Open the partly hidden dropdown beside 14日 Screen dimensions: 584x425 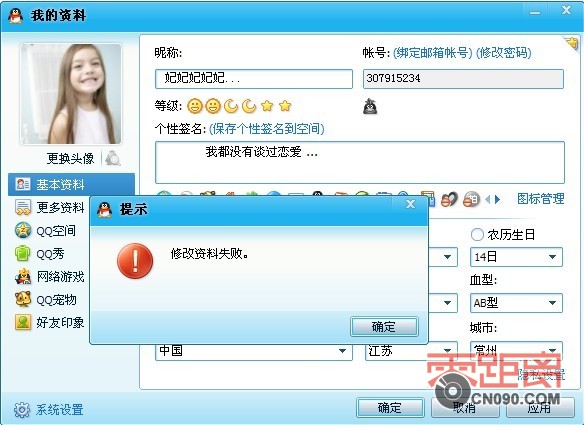tap(443, 257)
